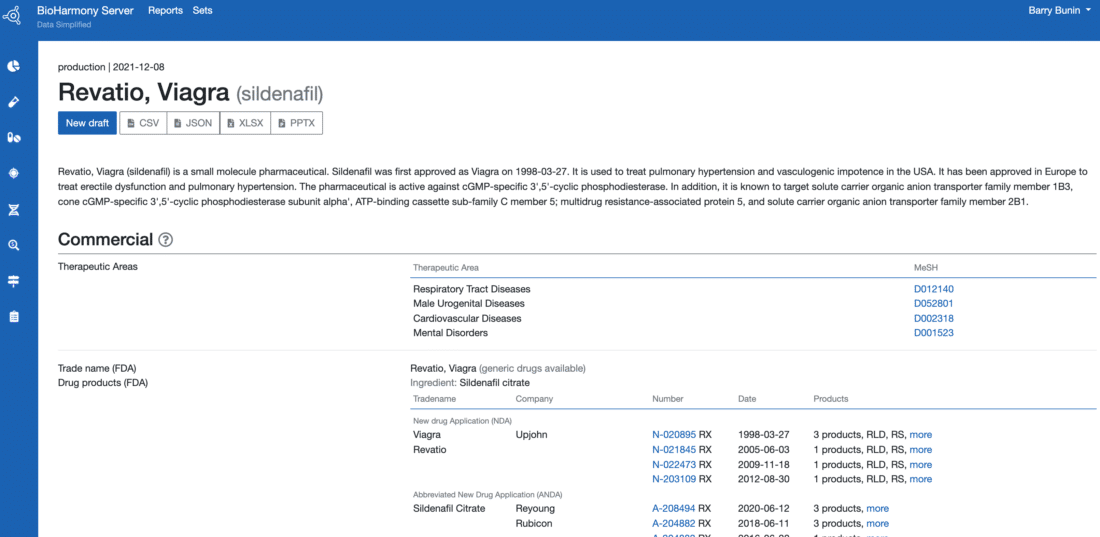1100x537 pixels.
Task: Open application N-021845
Action: [673, 450]
